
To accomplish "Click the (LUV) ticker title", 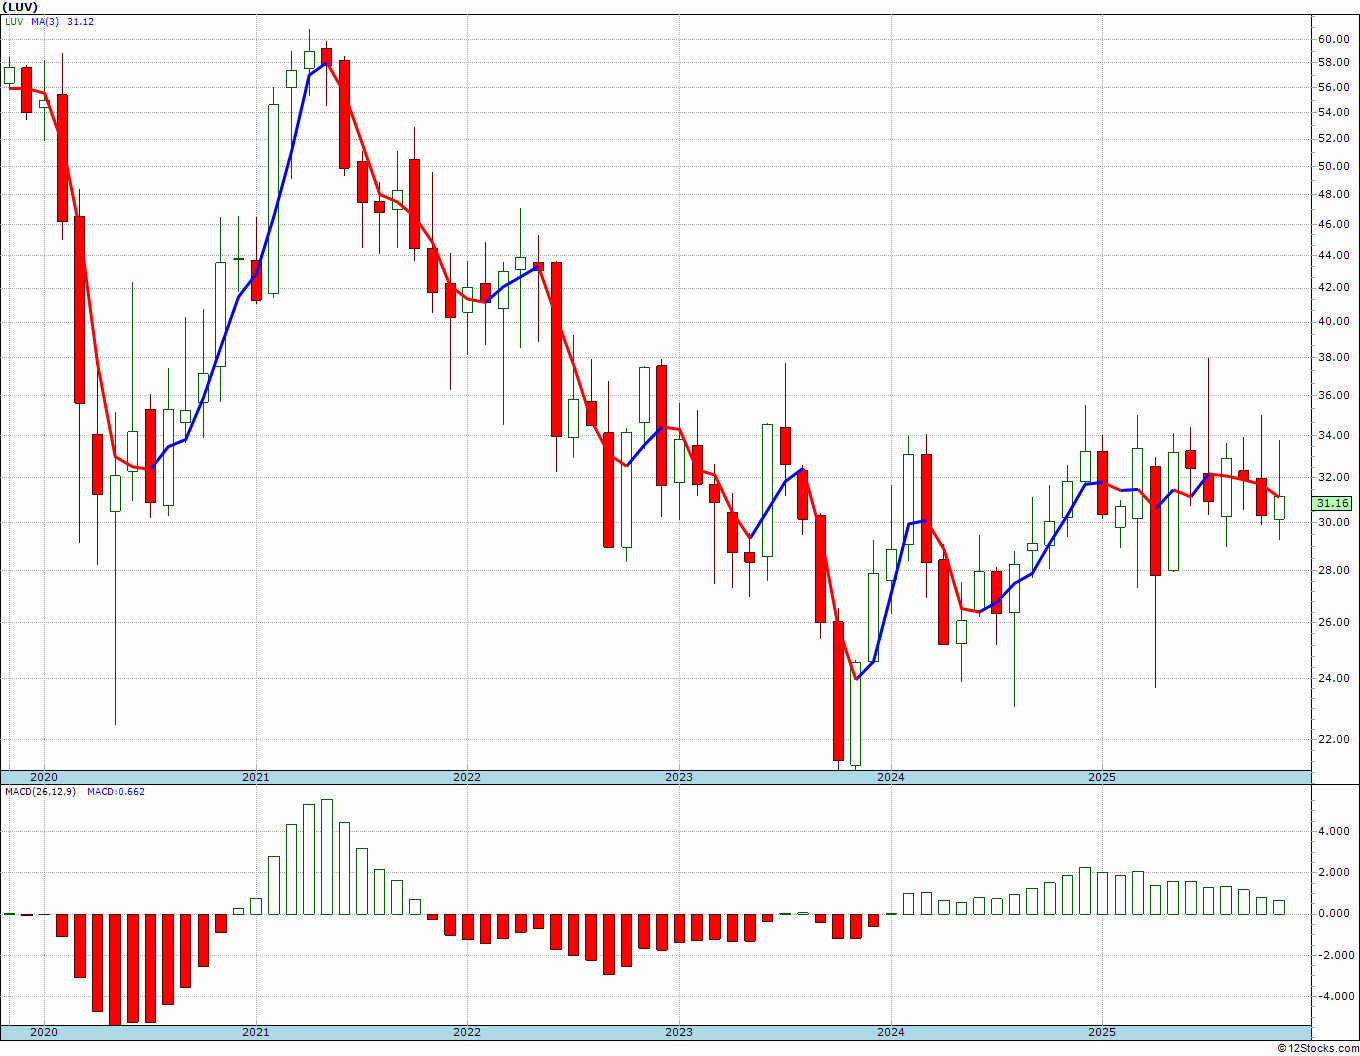I will click(x=20, y=6).
